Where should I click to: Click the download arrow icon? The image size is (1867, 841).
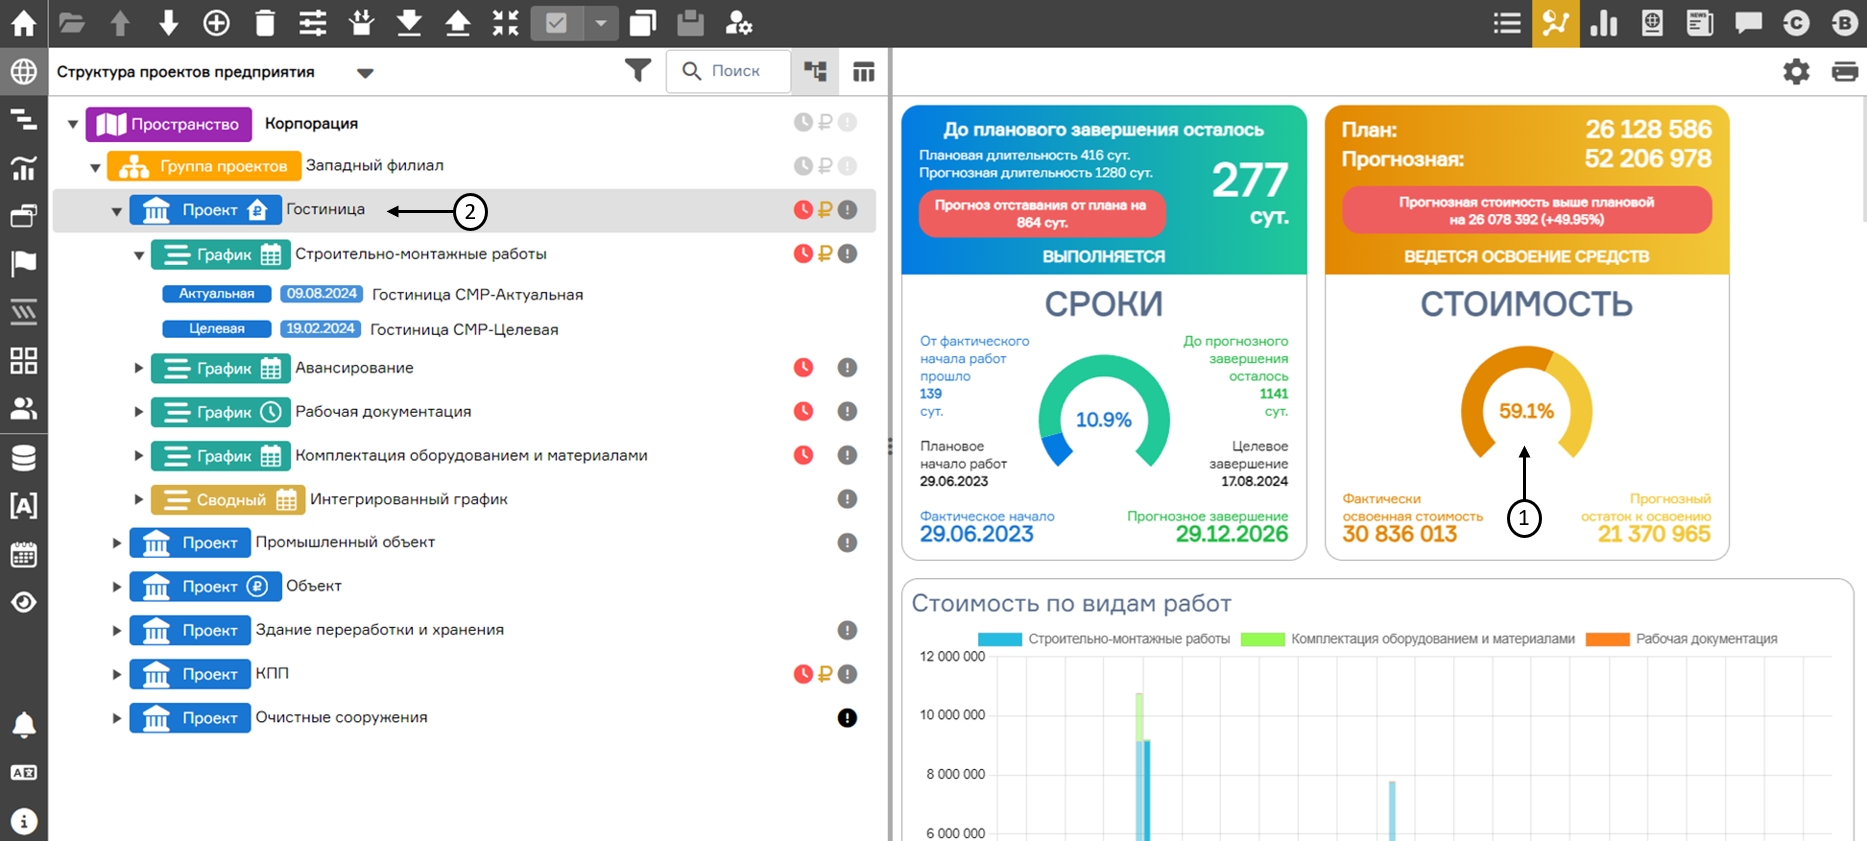[409, 23]
